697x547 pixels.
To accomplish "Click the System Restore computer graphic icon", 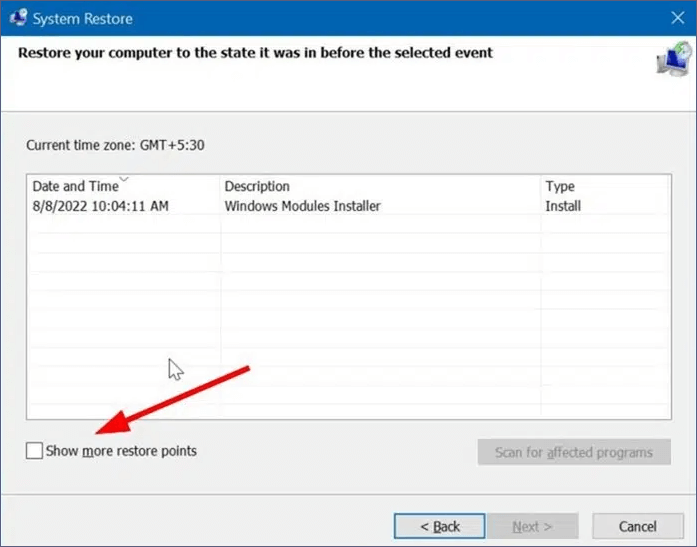I will pyautogui.click(x=674, y=59).
